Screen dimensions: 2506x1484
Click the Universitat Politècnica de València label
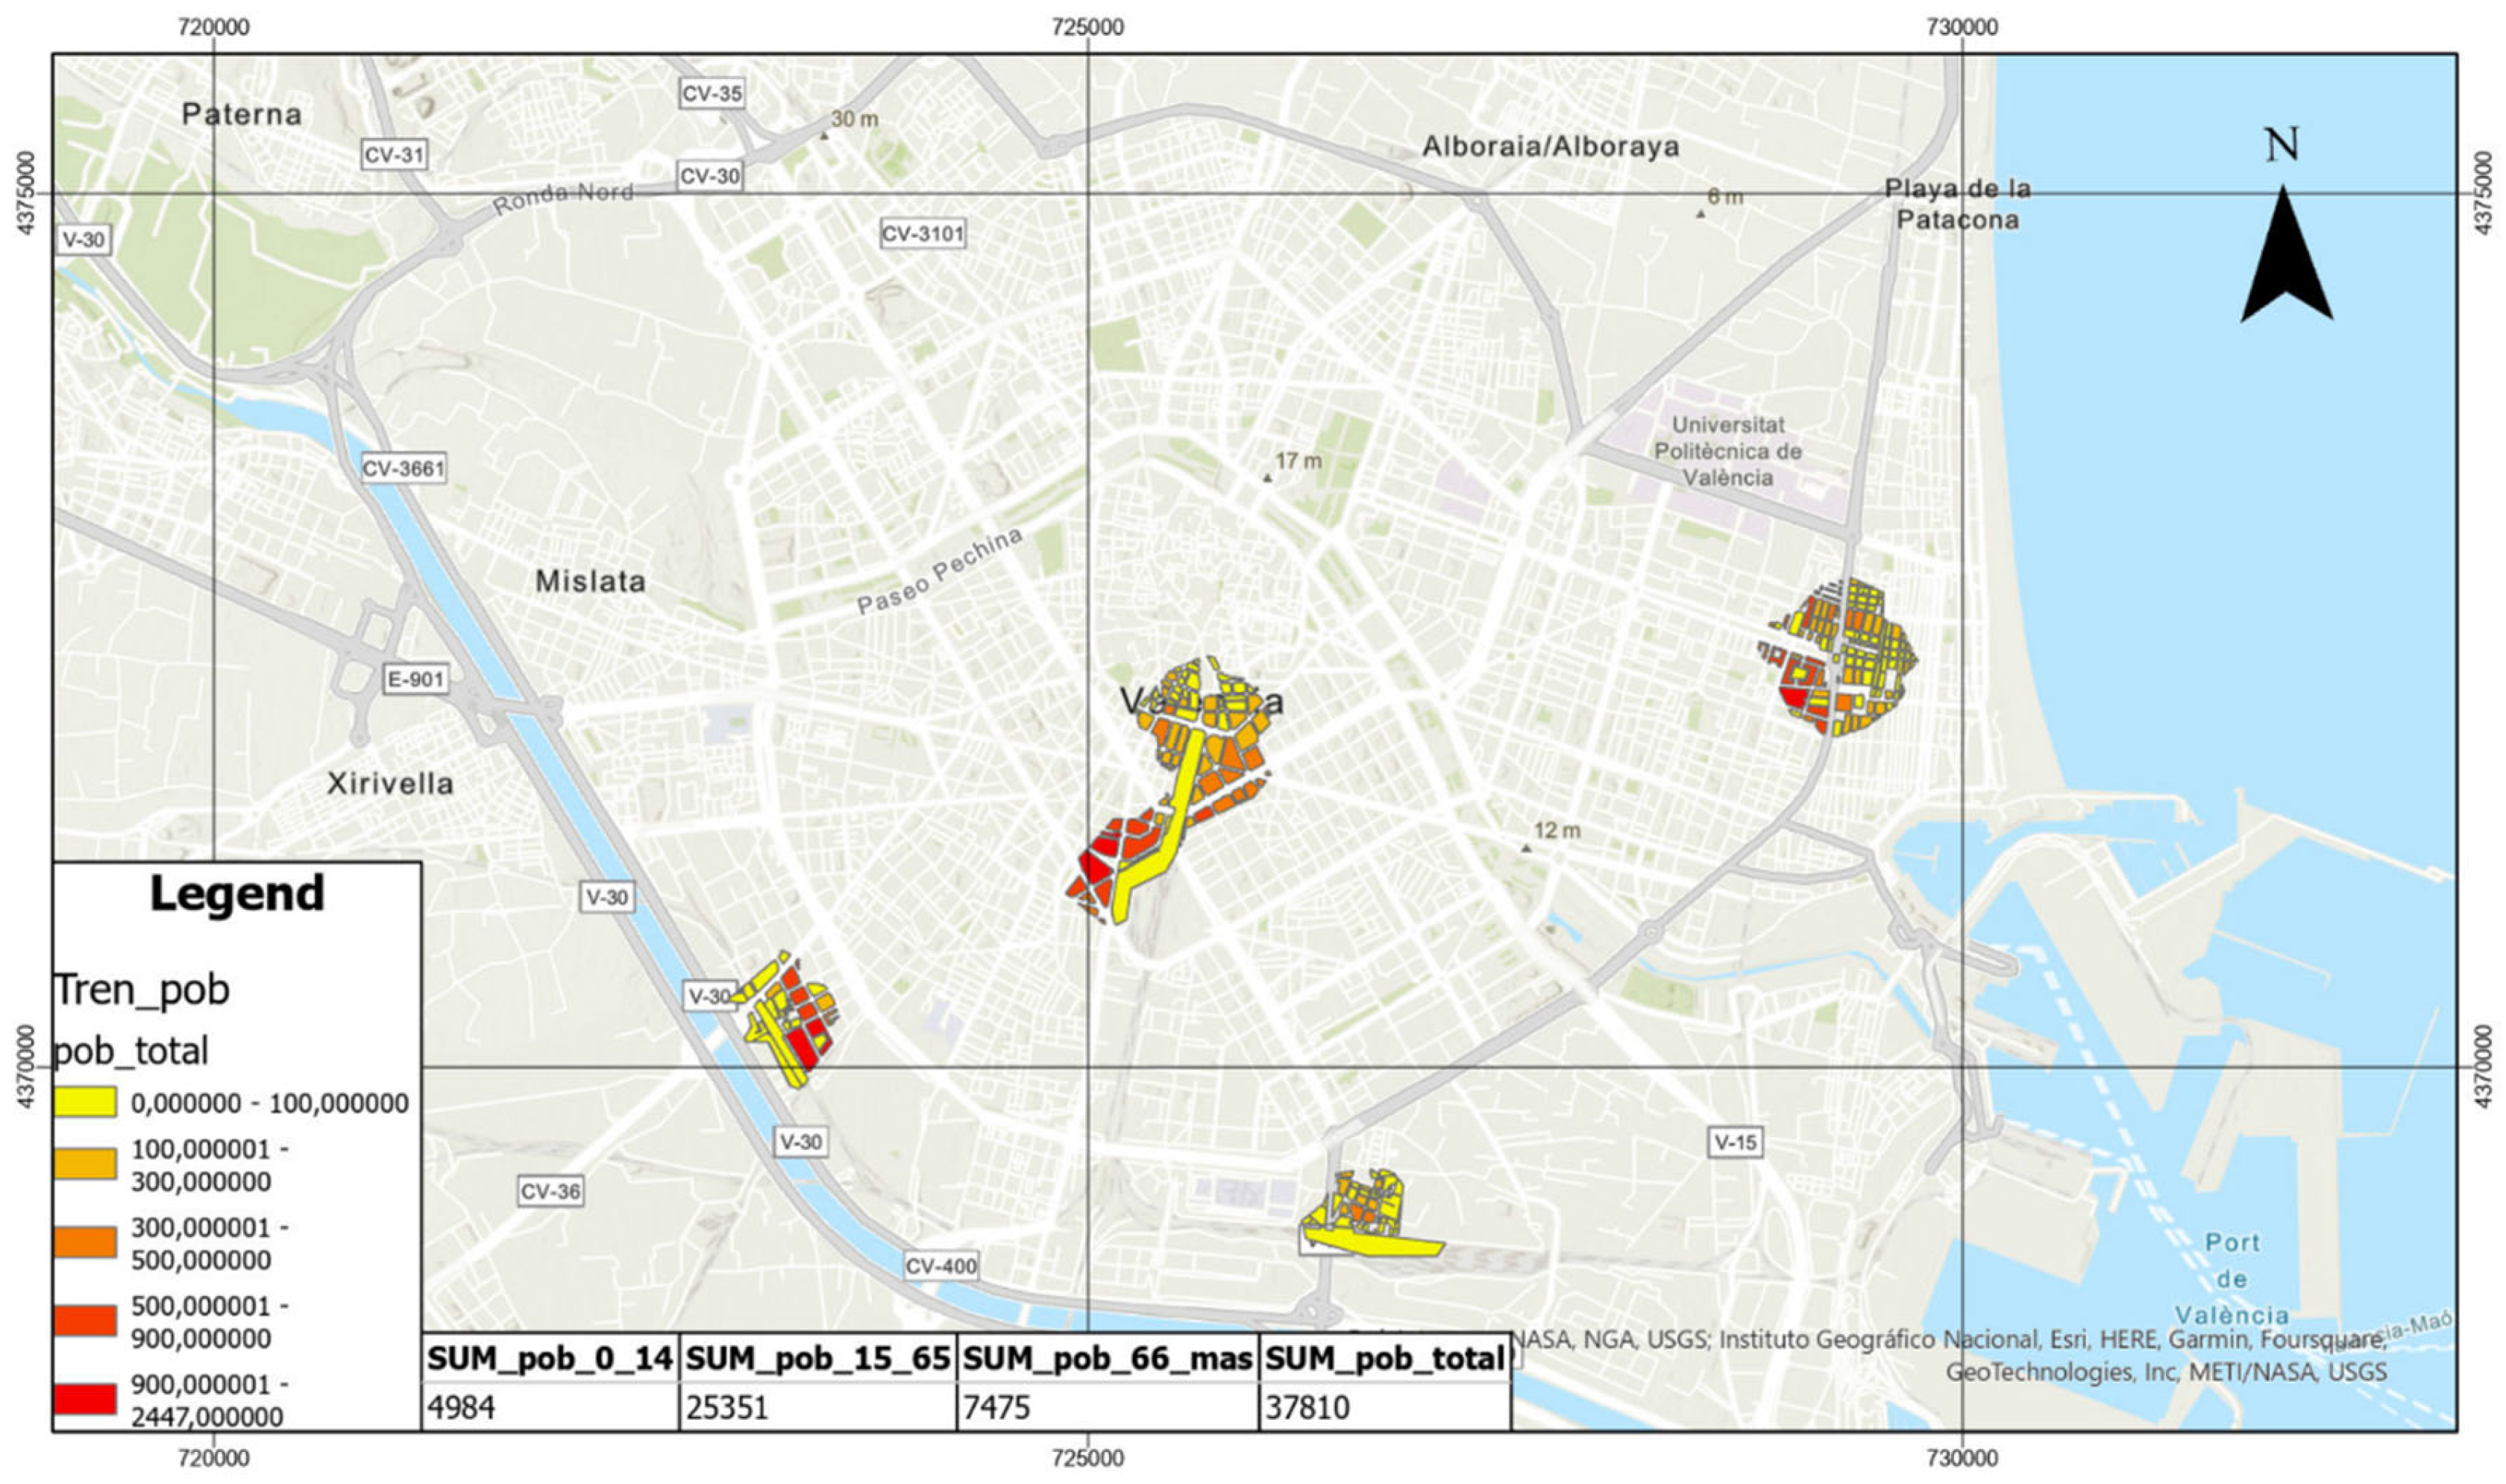point(1727,451)
